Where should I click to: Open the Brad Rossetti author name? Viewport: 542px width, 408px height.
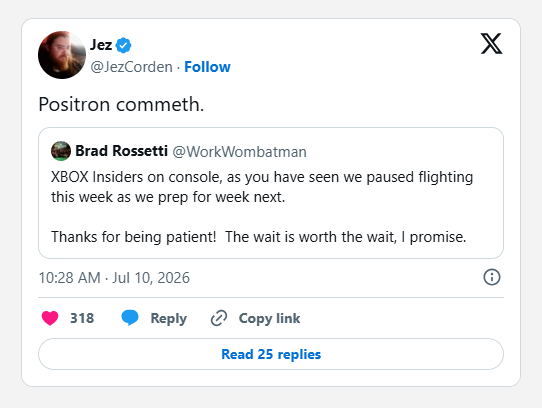pos(122,151)
